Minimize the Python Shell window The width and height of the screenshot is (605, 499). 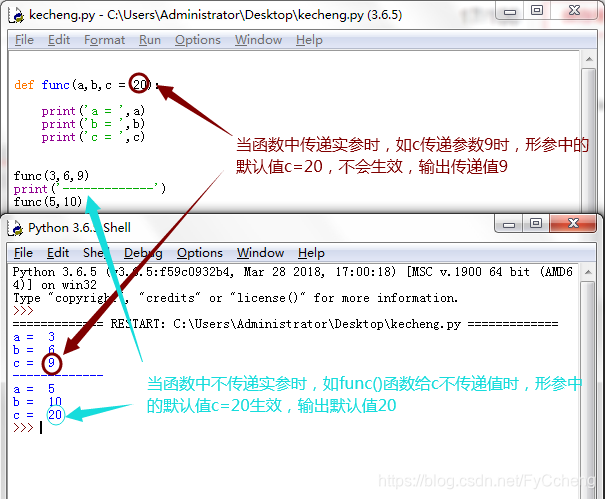(x=509, y=224)
